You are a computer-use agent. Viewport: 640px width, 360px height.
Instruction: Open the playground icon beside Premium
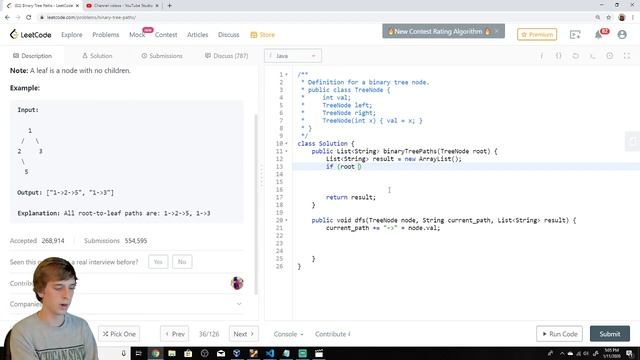(575, 35)
